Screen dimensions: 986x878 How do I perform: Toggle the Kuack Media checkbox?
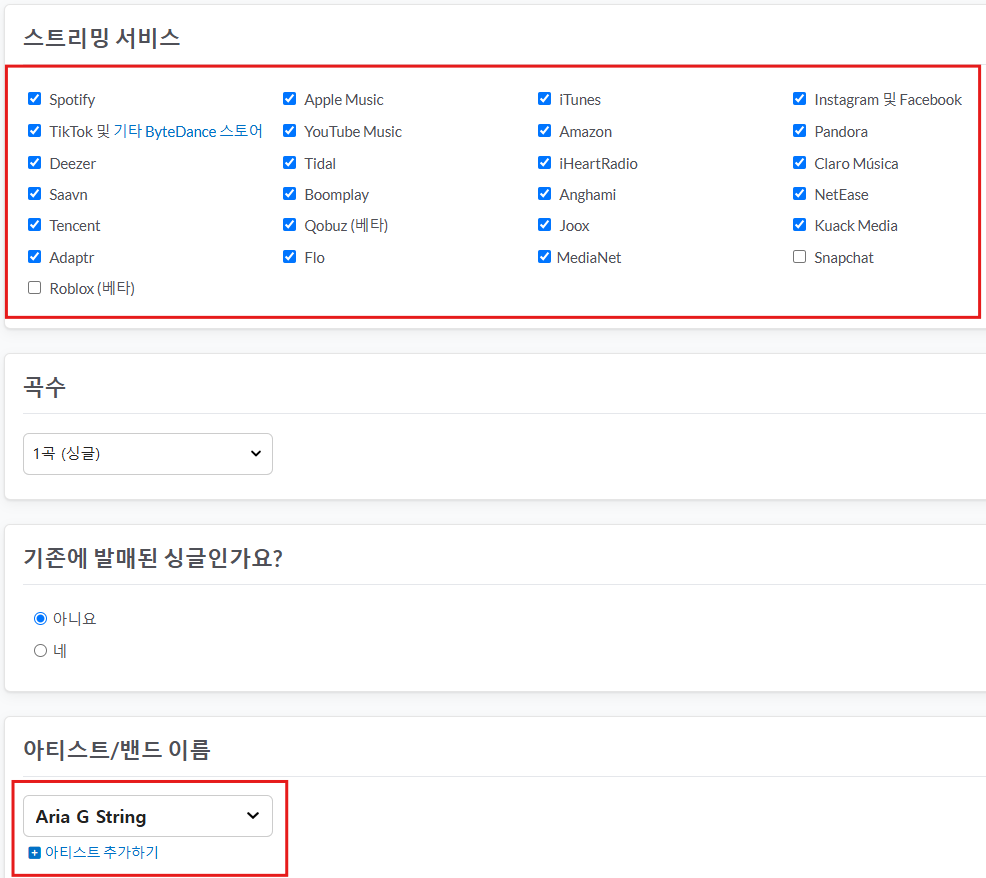pyautogui.click(x=799, y=225)
